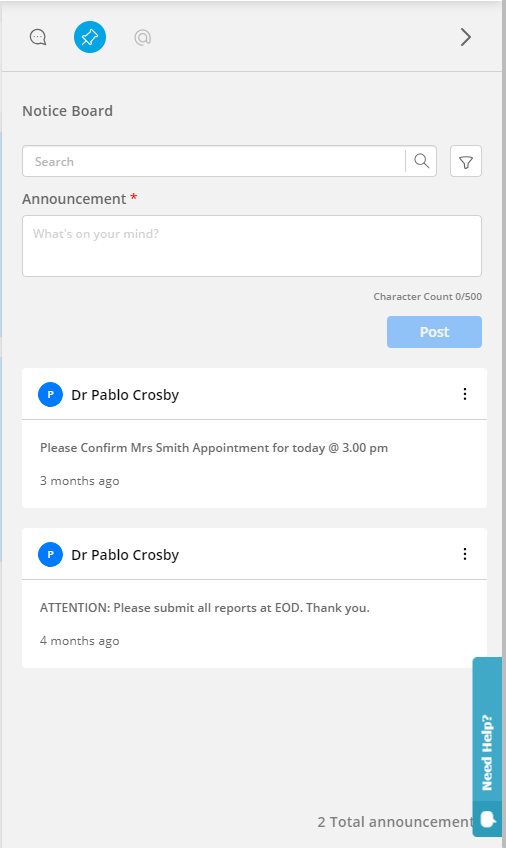Click avatar on Mrs Smith appointment post
Image resolution: width=506 pixels, height=848 pixels.
tap(50, 394)
